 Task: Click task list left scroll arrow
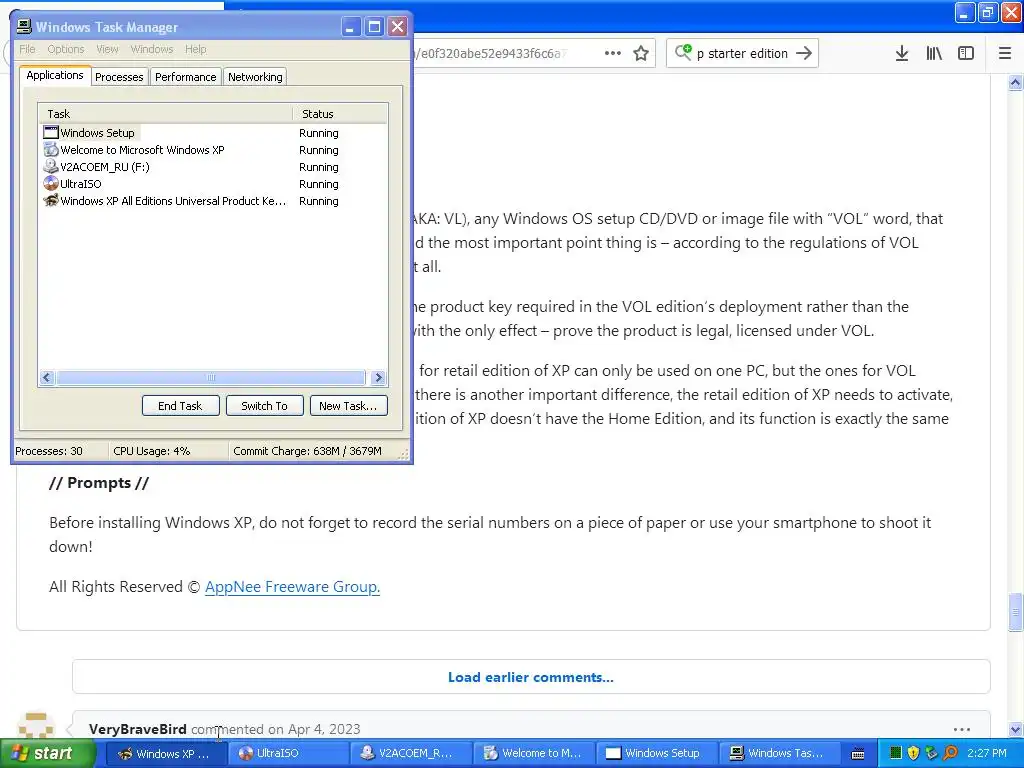pyautogui.click(x=46, y=377)
